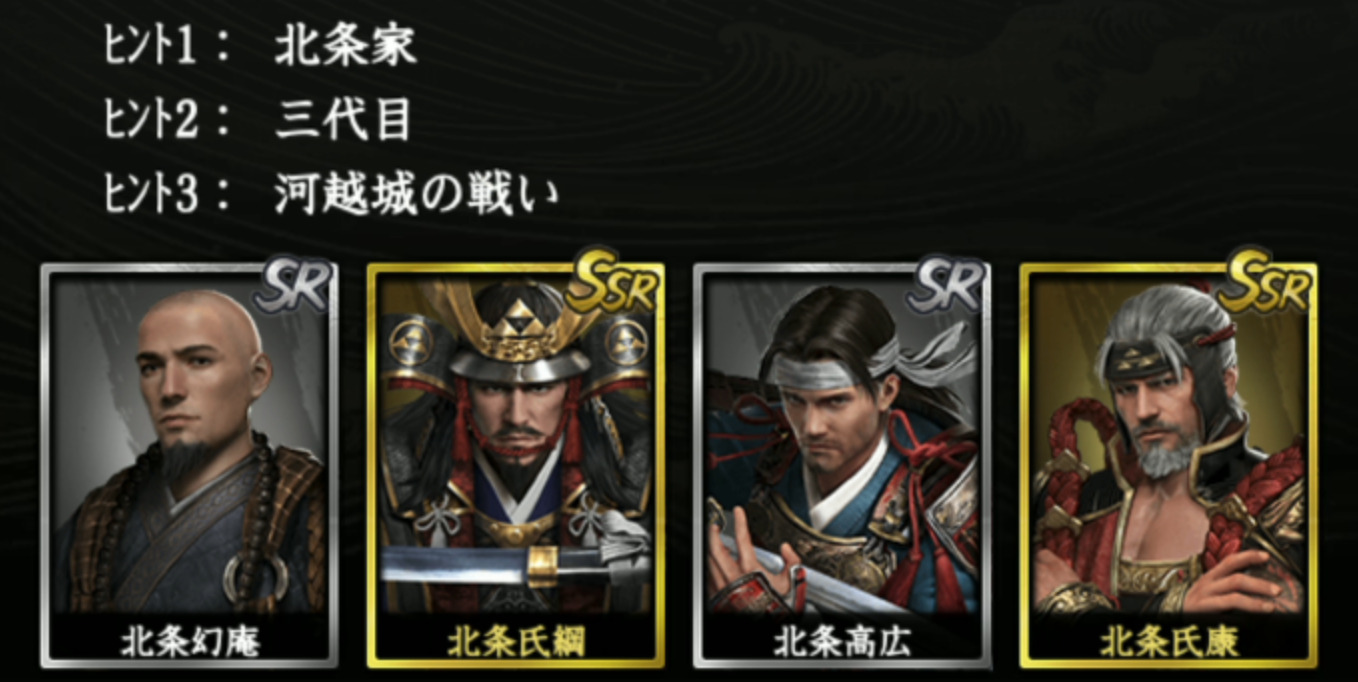Select the 北条氏康 SSR card

tap(1167, 465)
